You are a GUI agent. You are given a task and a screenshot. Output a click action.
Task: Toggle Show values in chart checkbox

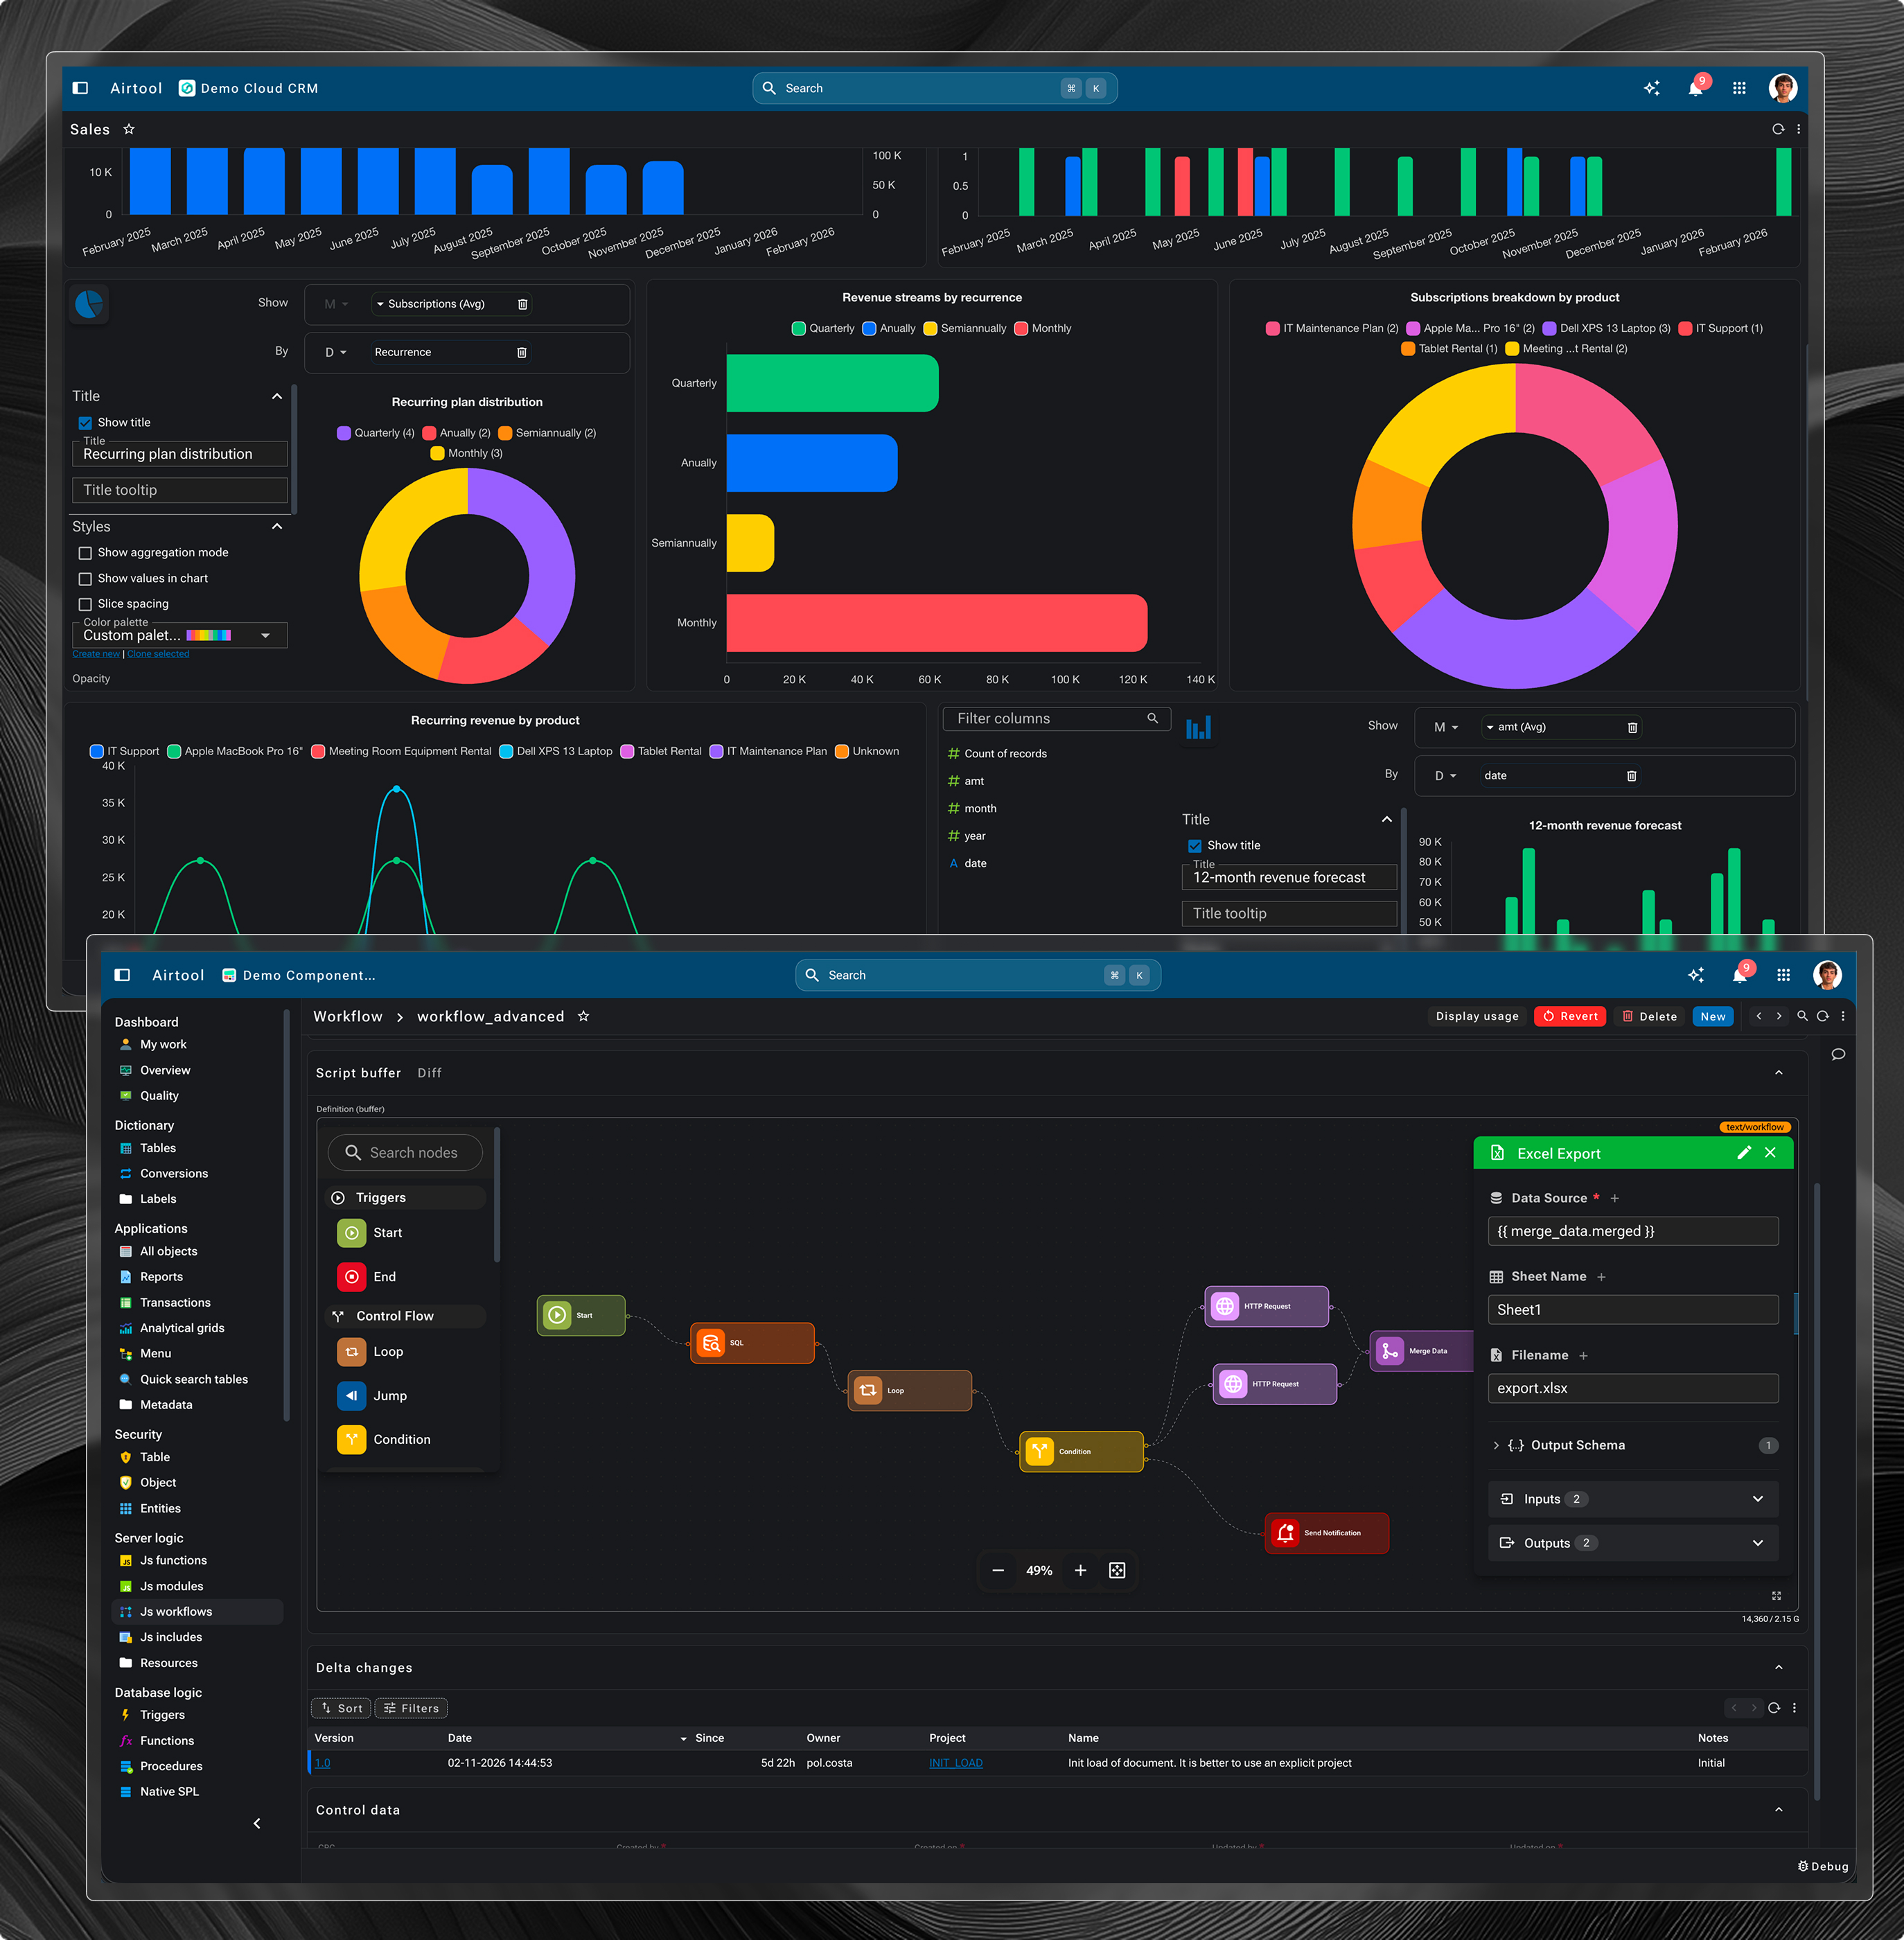coord(85,579)
